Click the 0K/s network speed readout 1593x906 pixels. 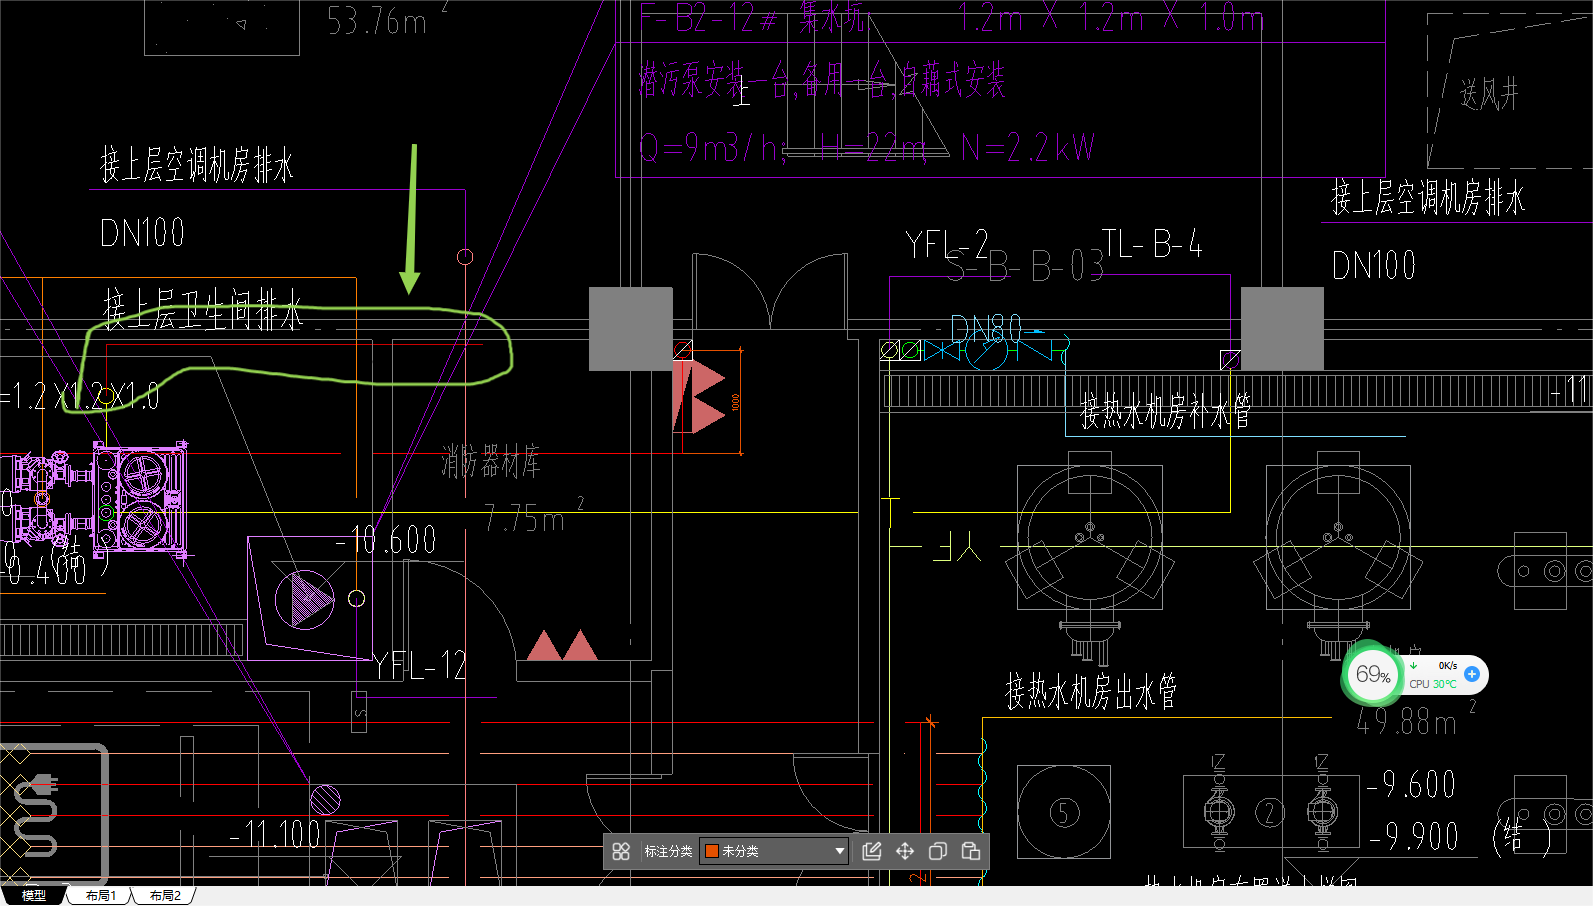pos(1448,665)
